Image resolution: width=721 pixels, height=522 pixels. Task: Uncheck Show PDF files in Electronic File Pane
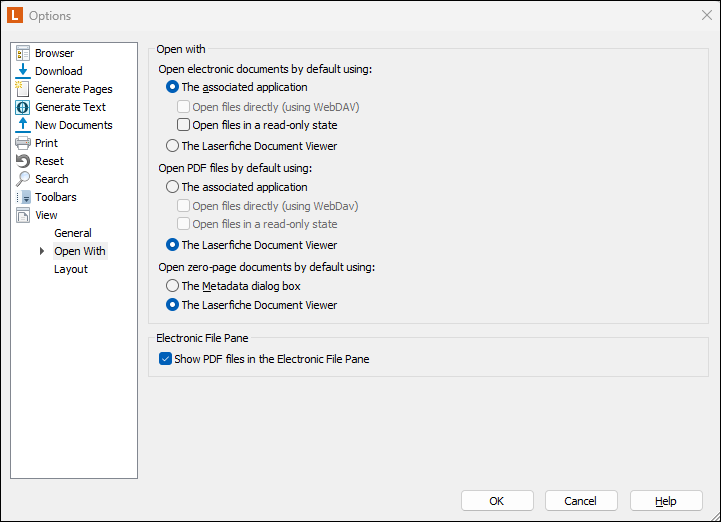165,359
